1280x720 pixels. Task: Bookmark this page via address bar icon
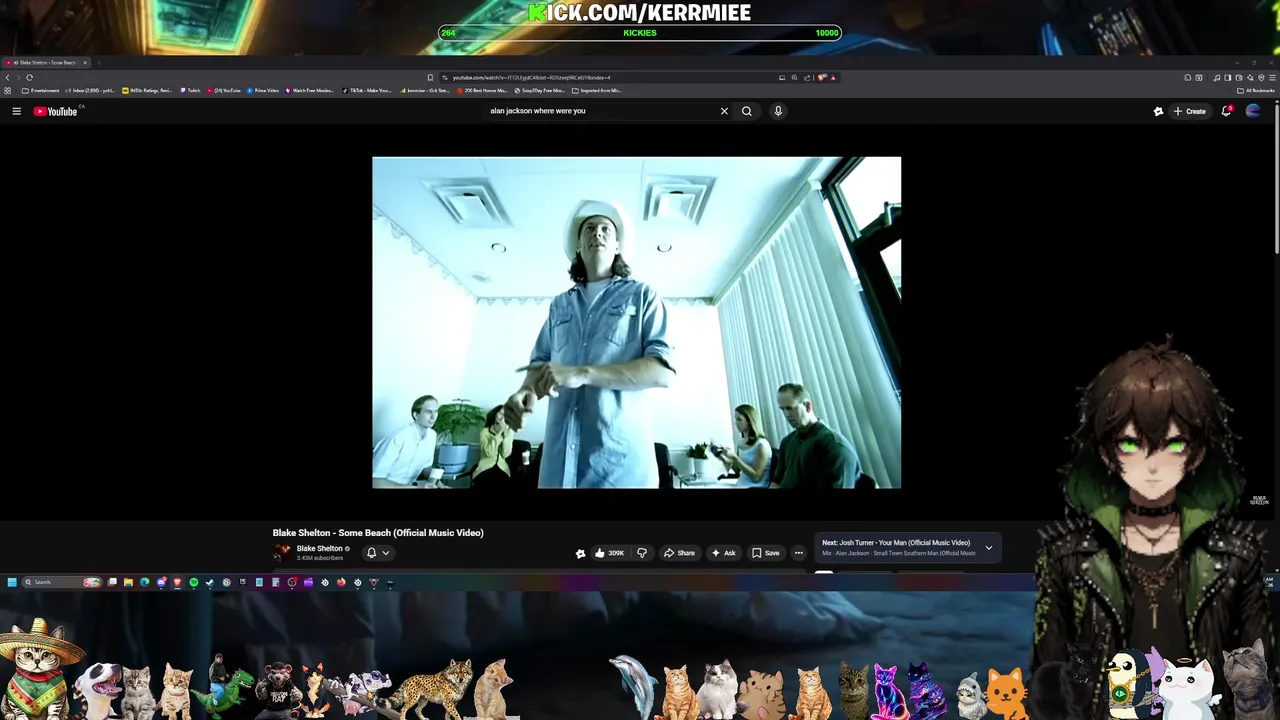point(430,77)
